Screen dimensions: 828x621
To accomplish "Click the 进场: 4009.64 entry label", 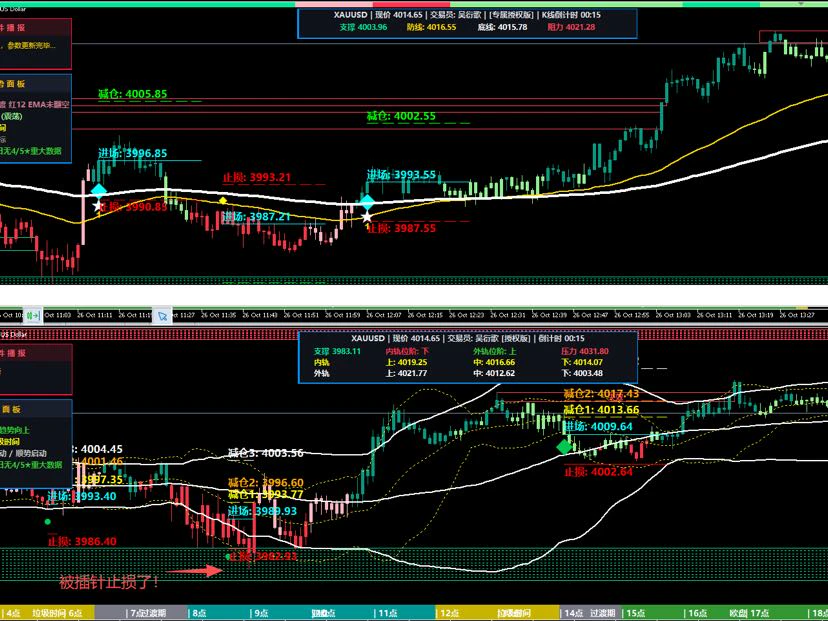I will point(598,426).
